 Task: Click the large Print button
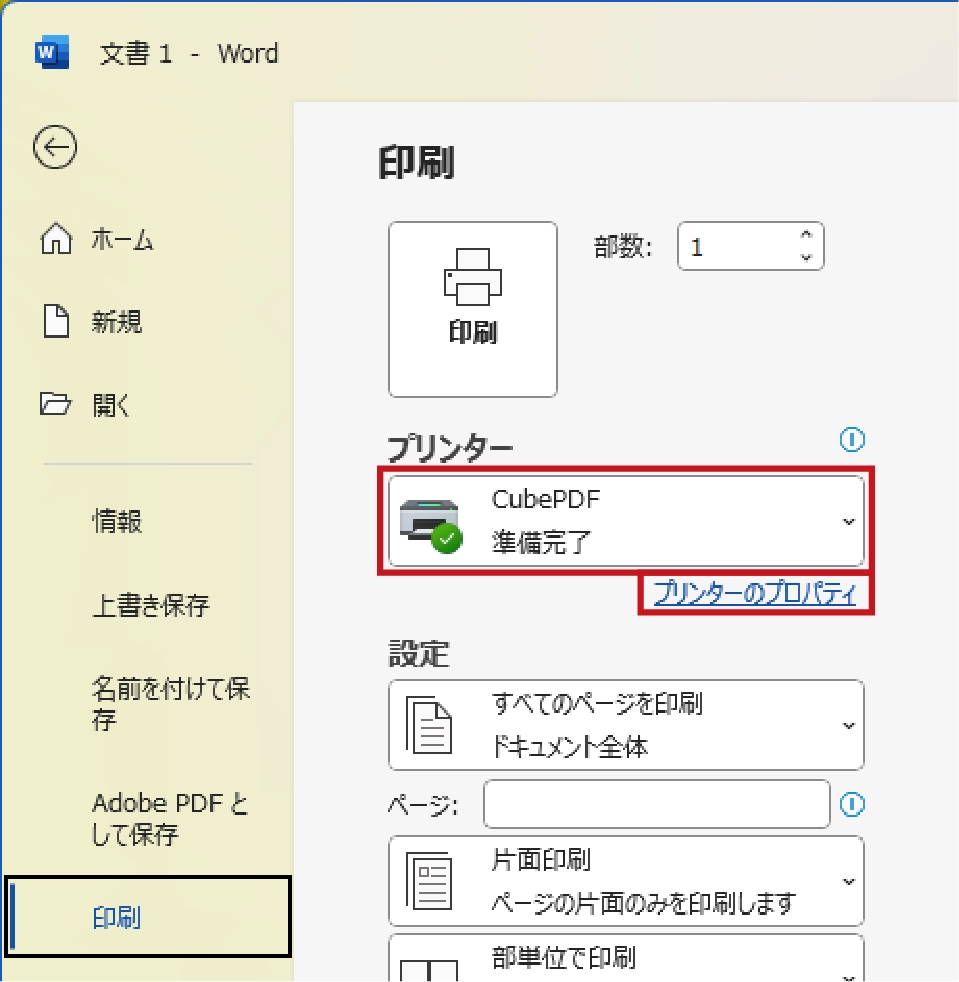click(472, 309)
